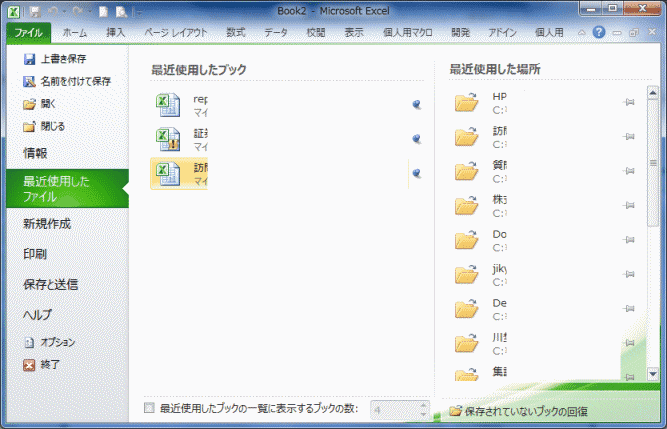
Task: Open the 開発 tab
Action: tap(461, 33)
